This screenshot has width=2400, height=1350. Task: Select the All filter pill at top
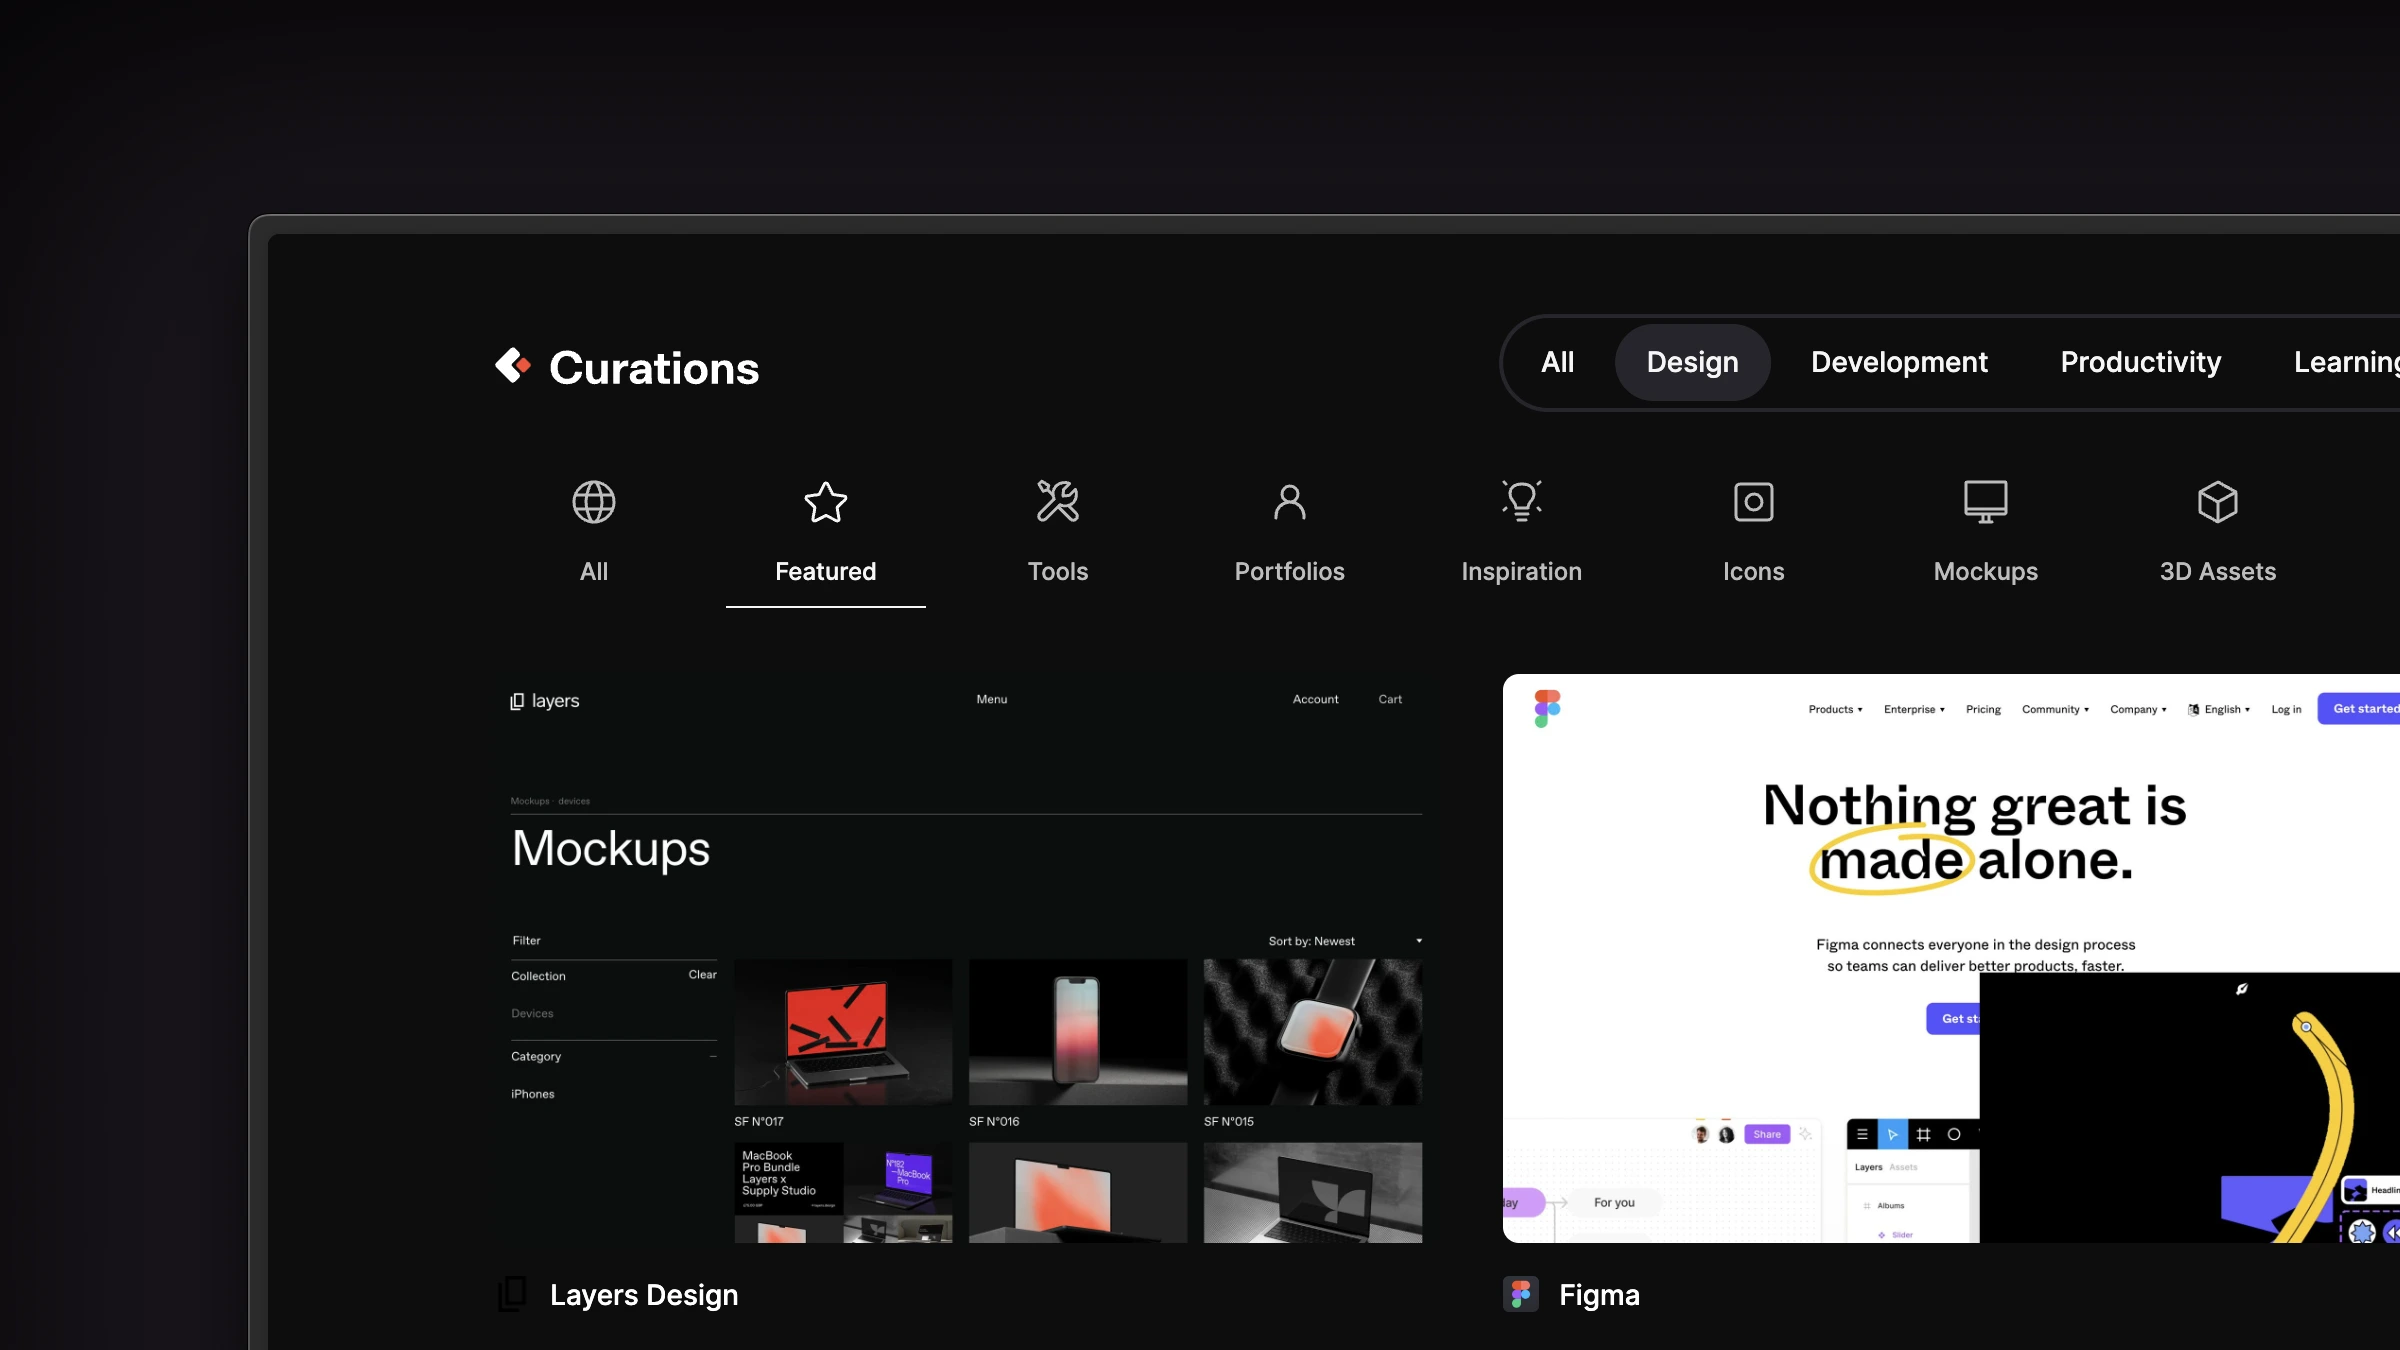(x=1557, y=362)
